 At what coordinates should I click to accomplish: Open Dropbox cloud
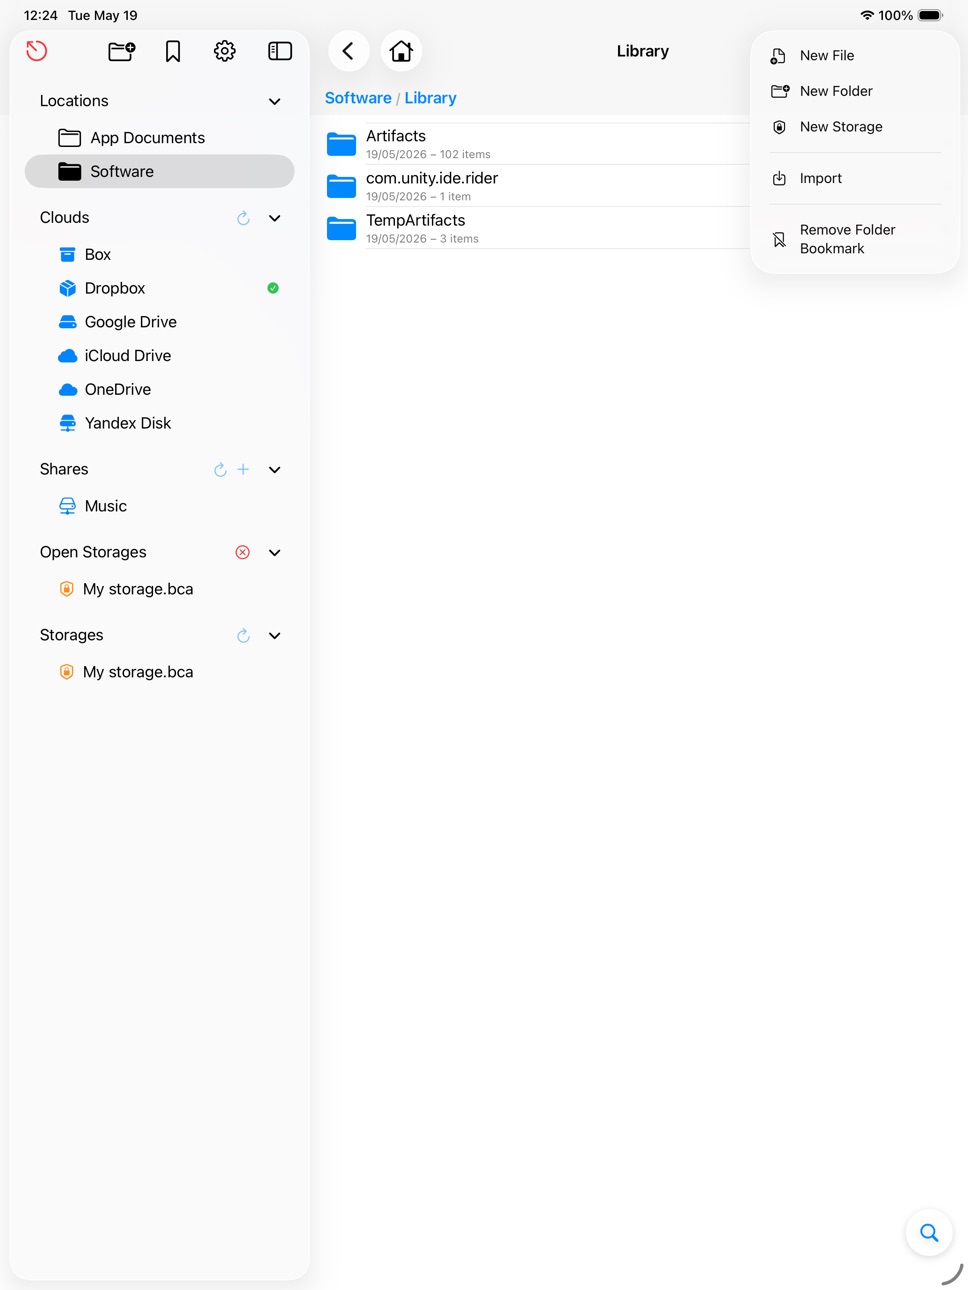[x=159, y=288]
